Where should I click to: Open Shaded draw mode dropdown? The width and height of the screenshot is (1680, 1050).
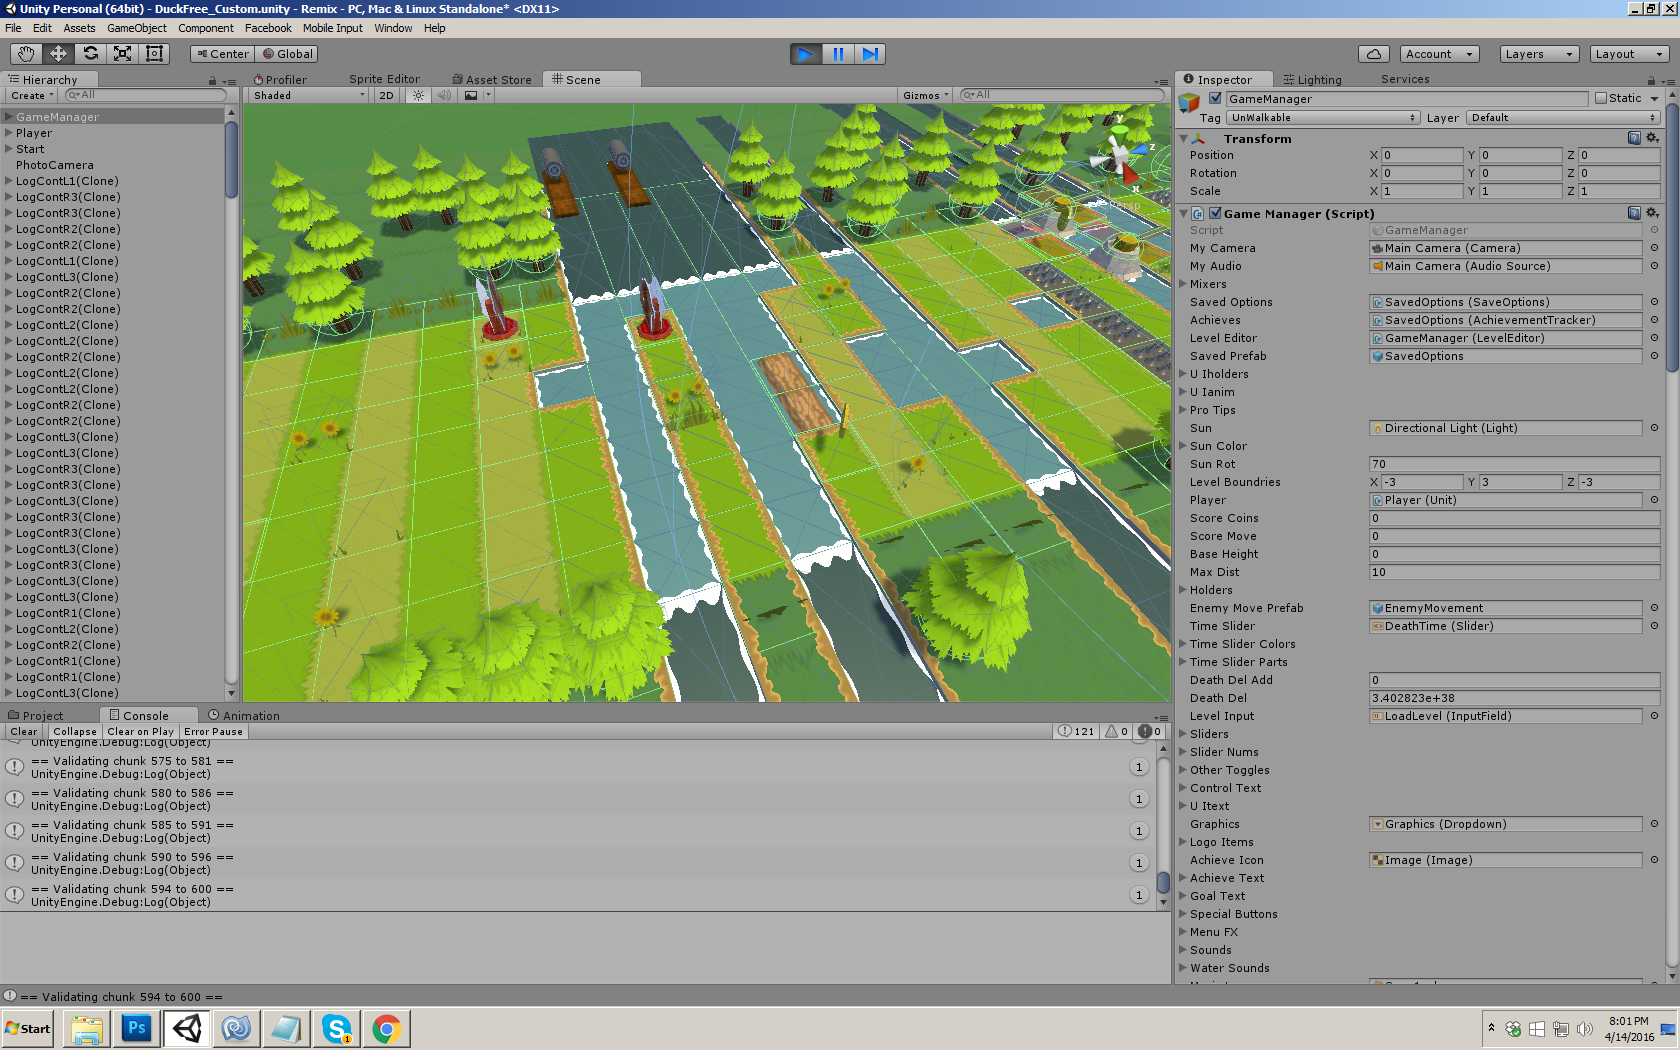tap(309, 95)
